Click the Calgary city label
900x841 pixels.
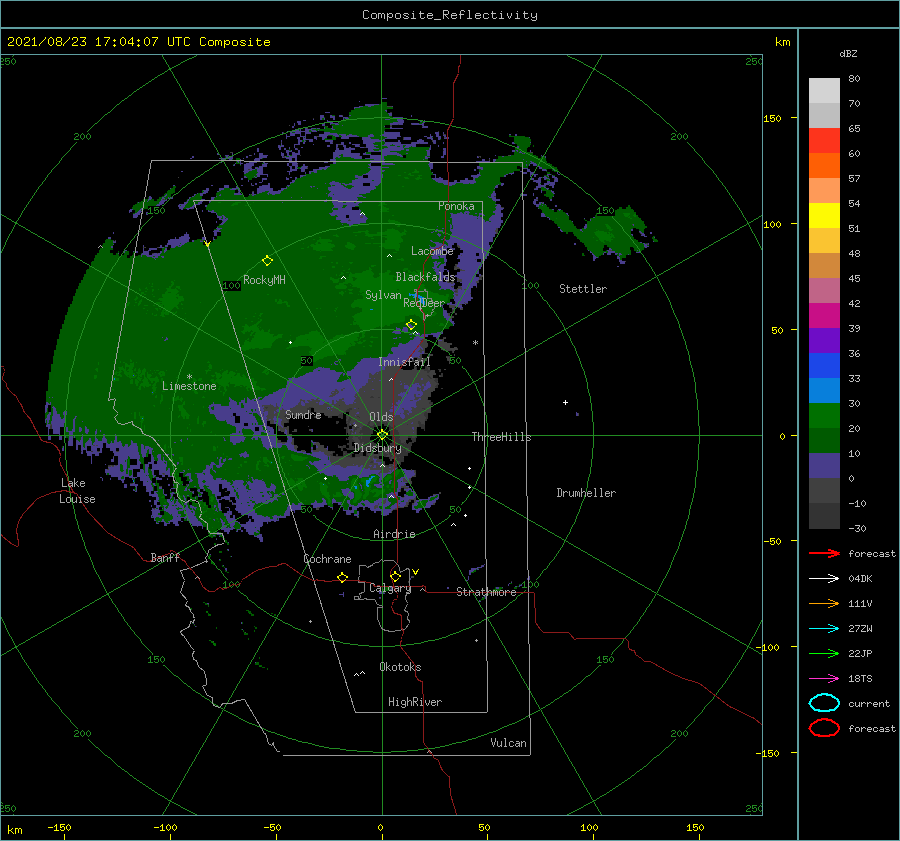[x=390, y=588]
